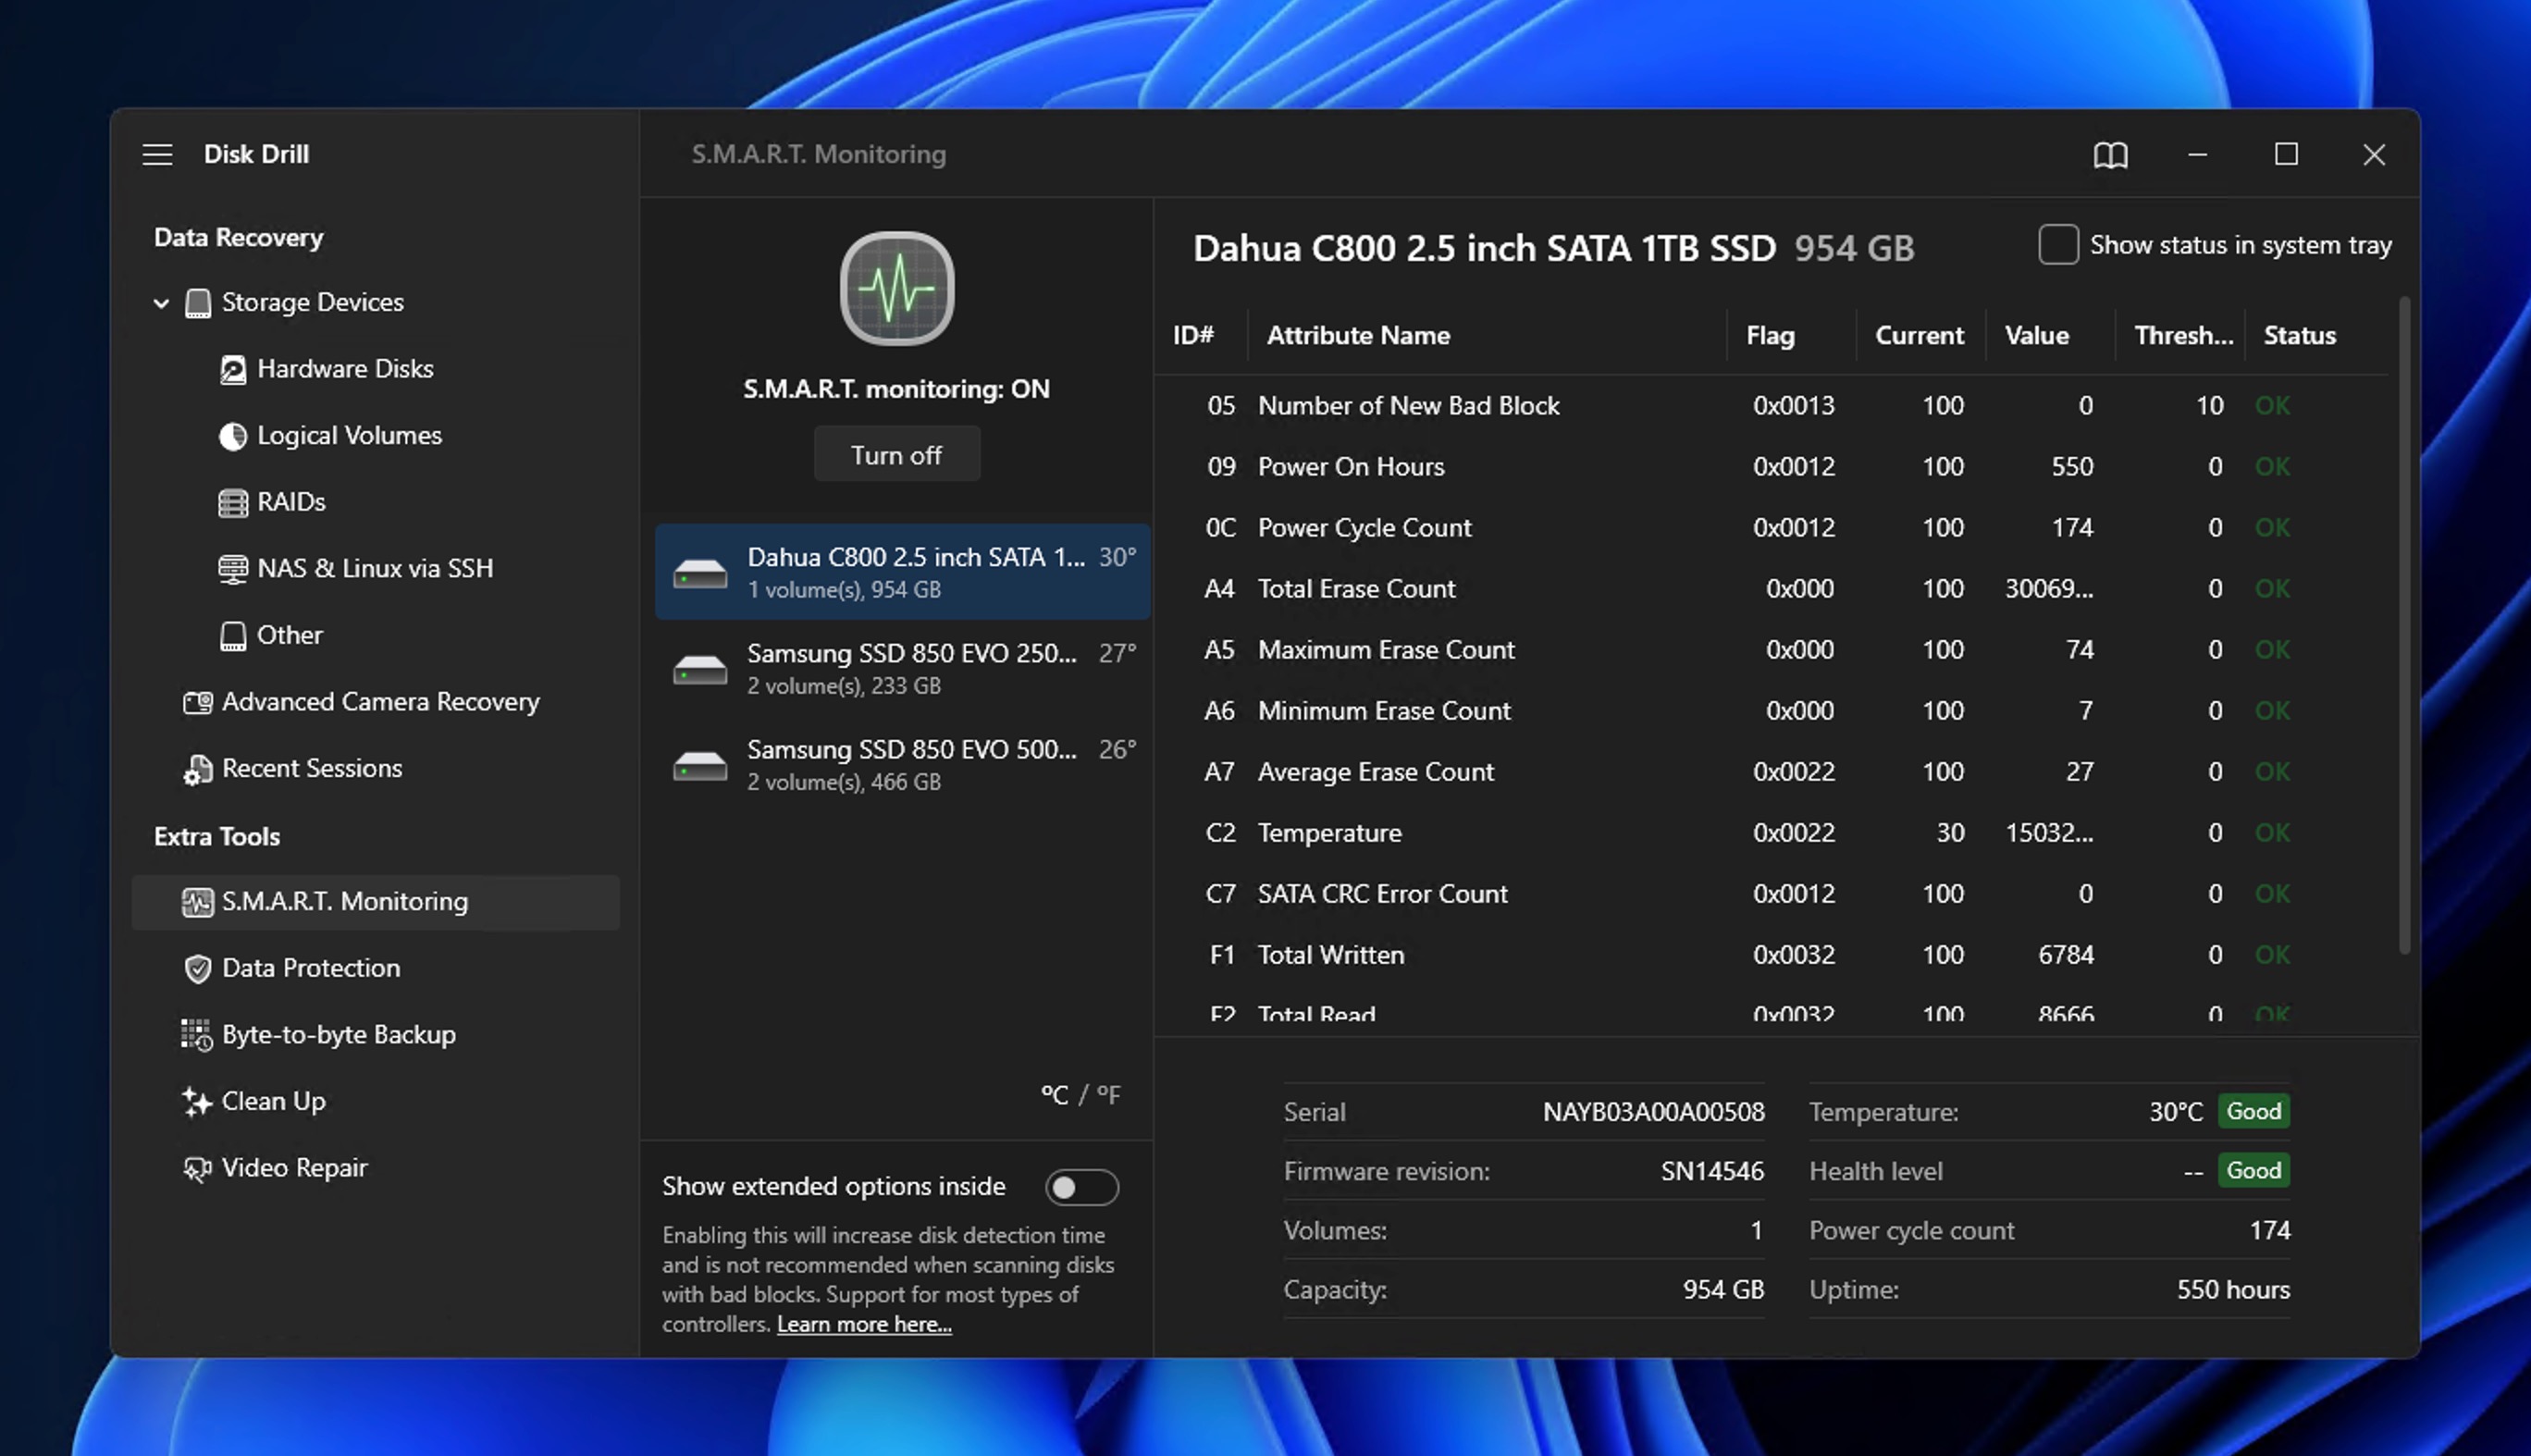Click the Byte-to-byte Backup icon
This screenshot has height=1456, width=2531.
pos(197,1035)
